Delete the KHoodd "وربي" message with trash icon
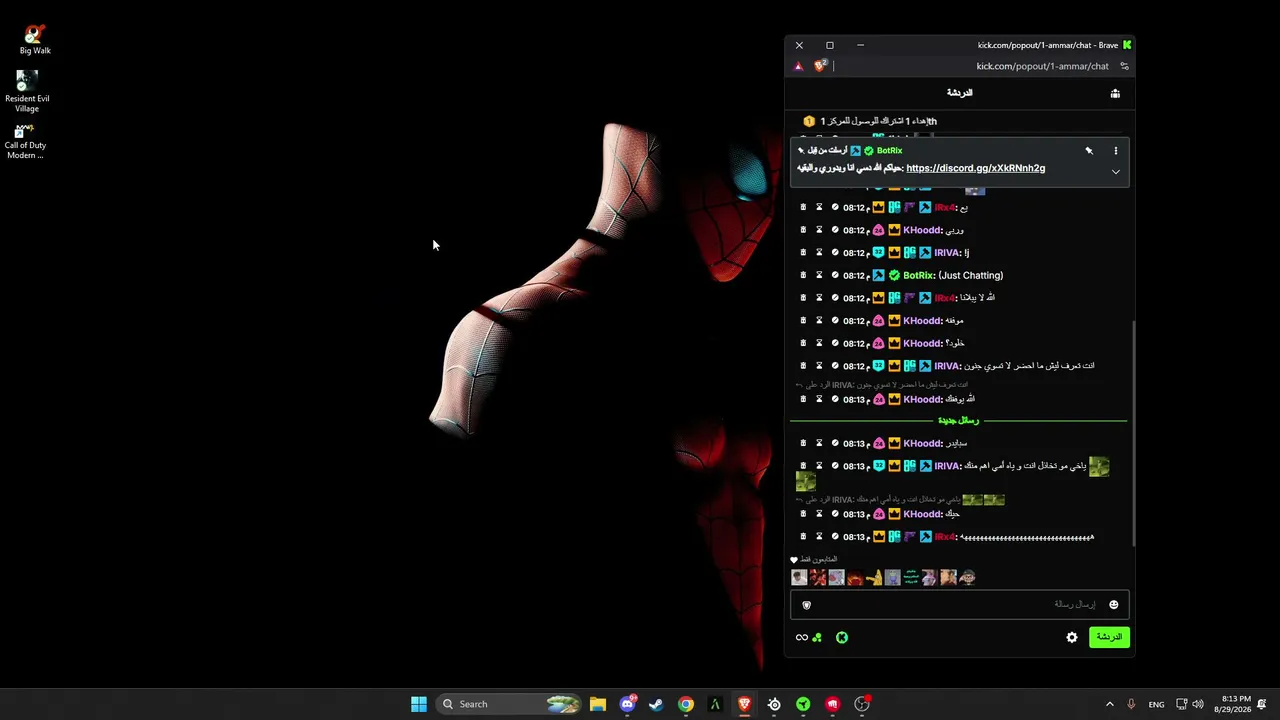 pos(803,230)
